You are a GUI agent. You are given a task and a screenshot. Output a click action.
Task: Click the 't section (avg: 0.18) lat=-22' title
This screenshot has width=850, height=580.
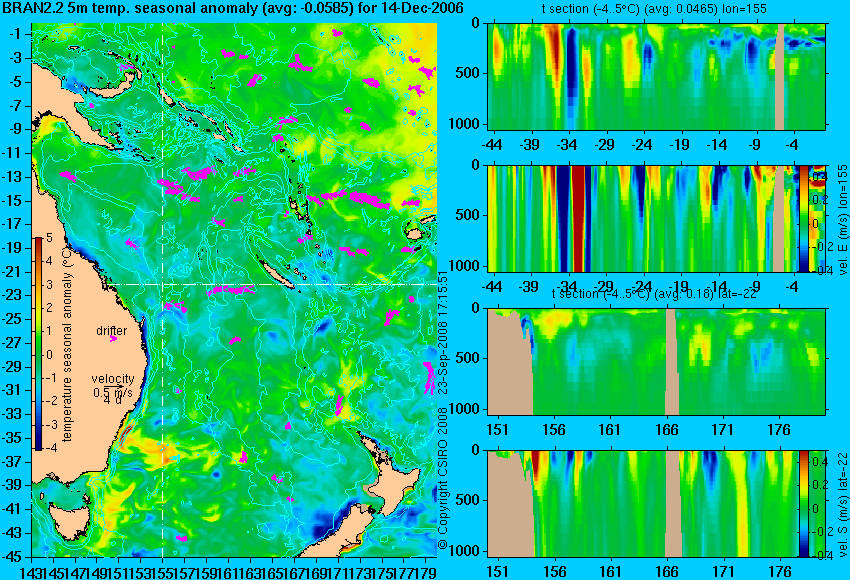[654, 294]
